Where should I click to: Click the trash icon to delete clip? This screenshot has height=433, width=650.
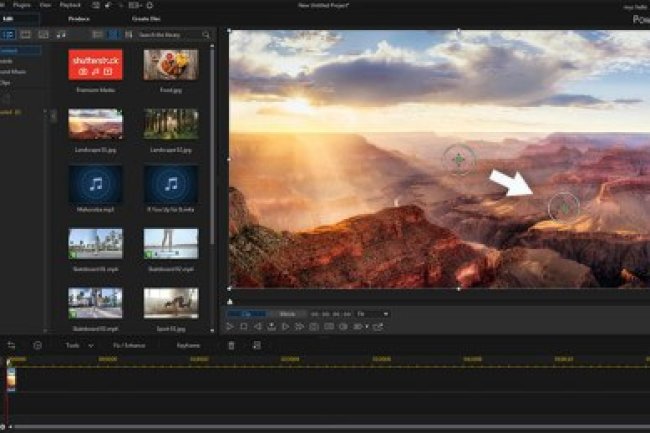232,345
